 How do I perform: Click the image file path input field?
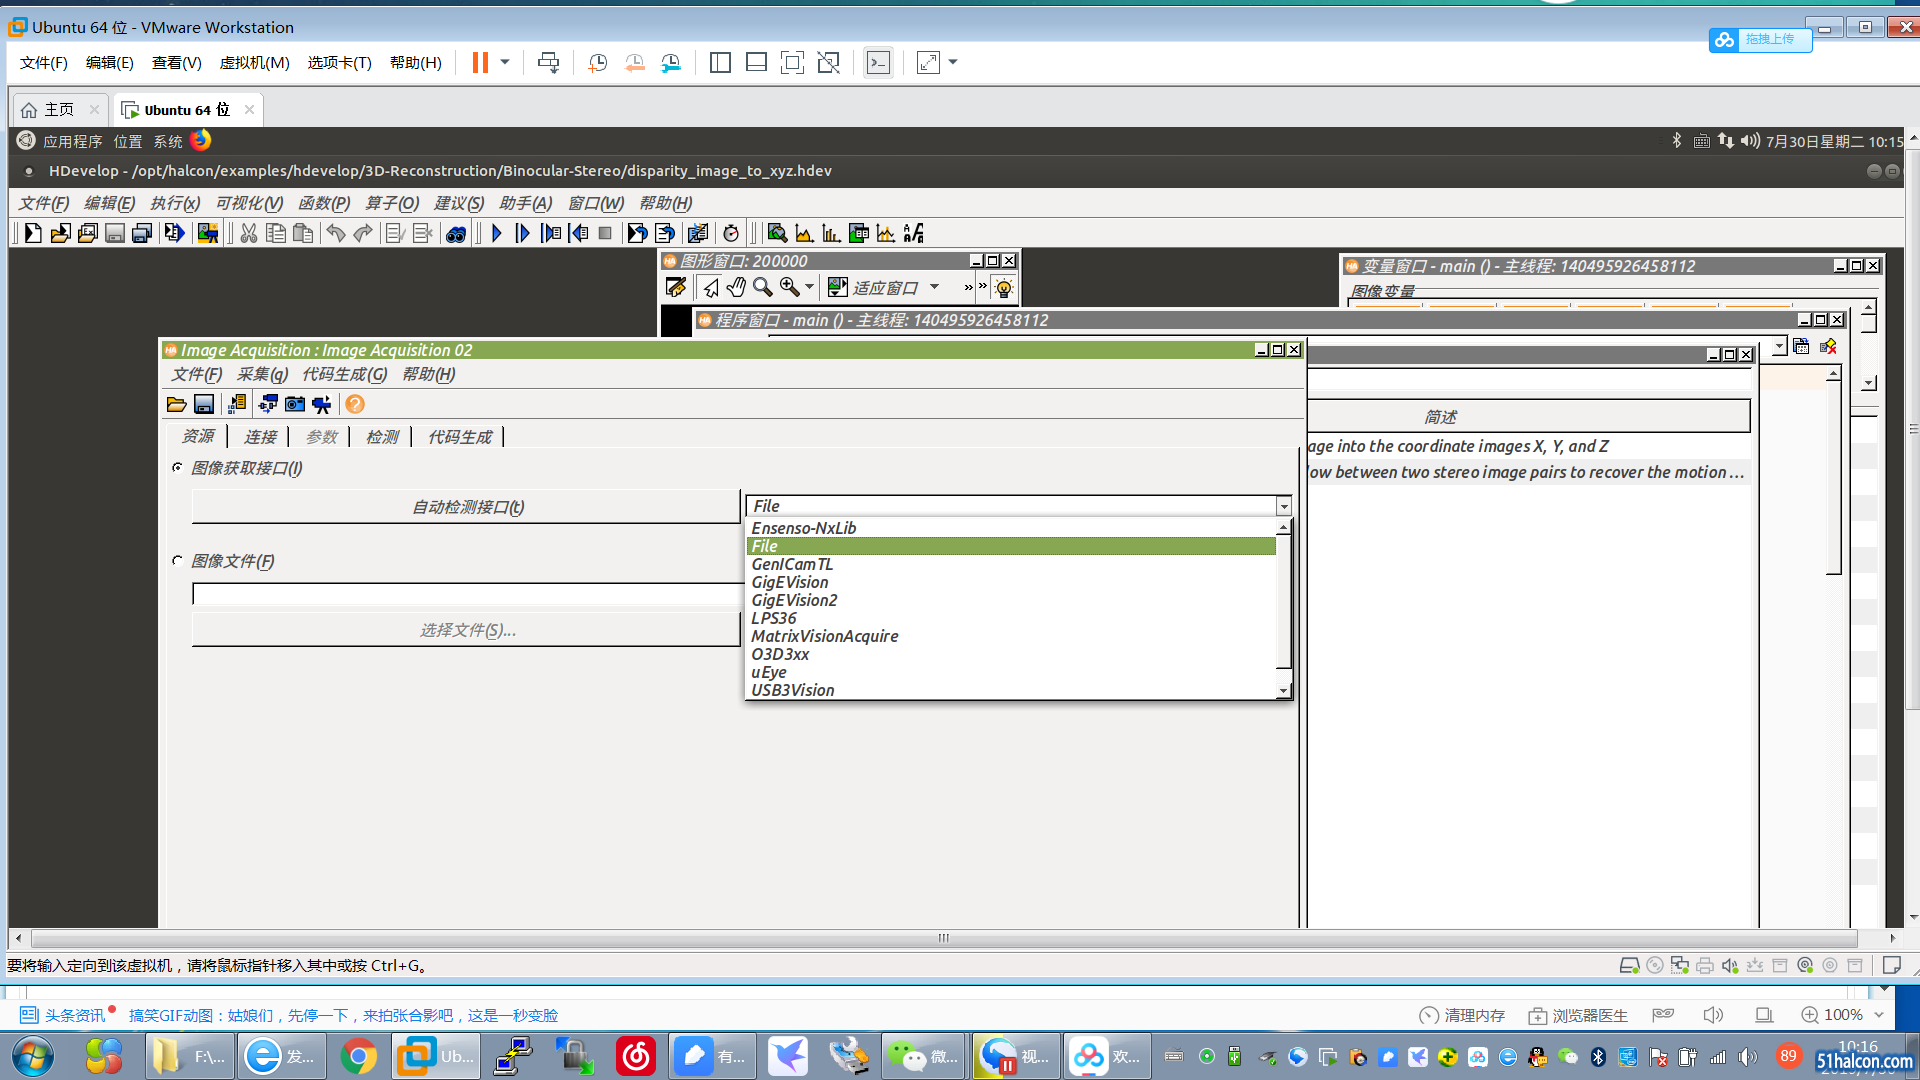(466, 594)
